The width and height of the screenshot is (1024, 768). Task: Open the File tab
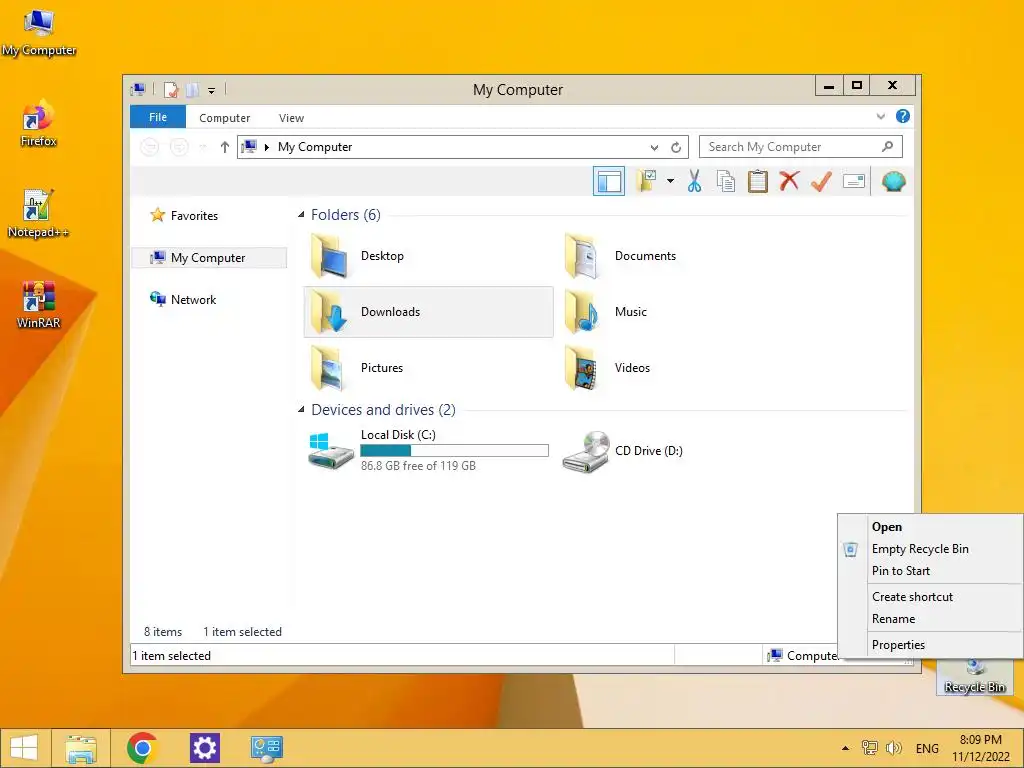pos(158,117)
